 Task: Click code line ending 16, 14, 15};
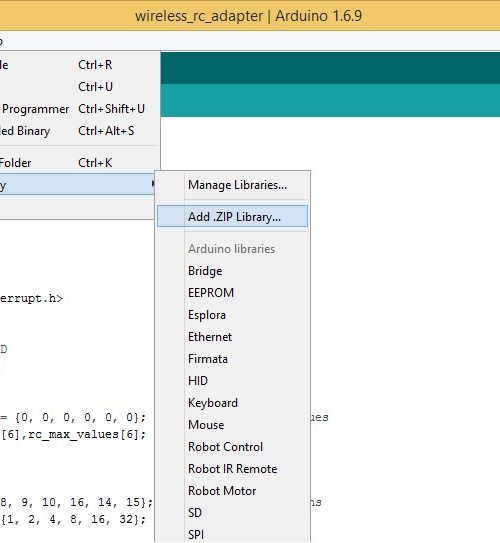click(76, 502)
